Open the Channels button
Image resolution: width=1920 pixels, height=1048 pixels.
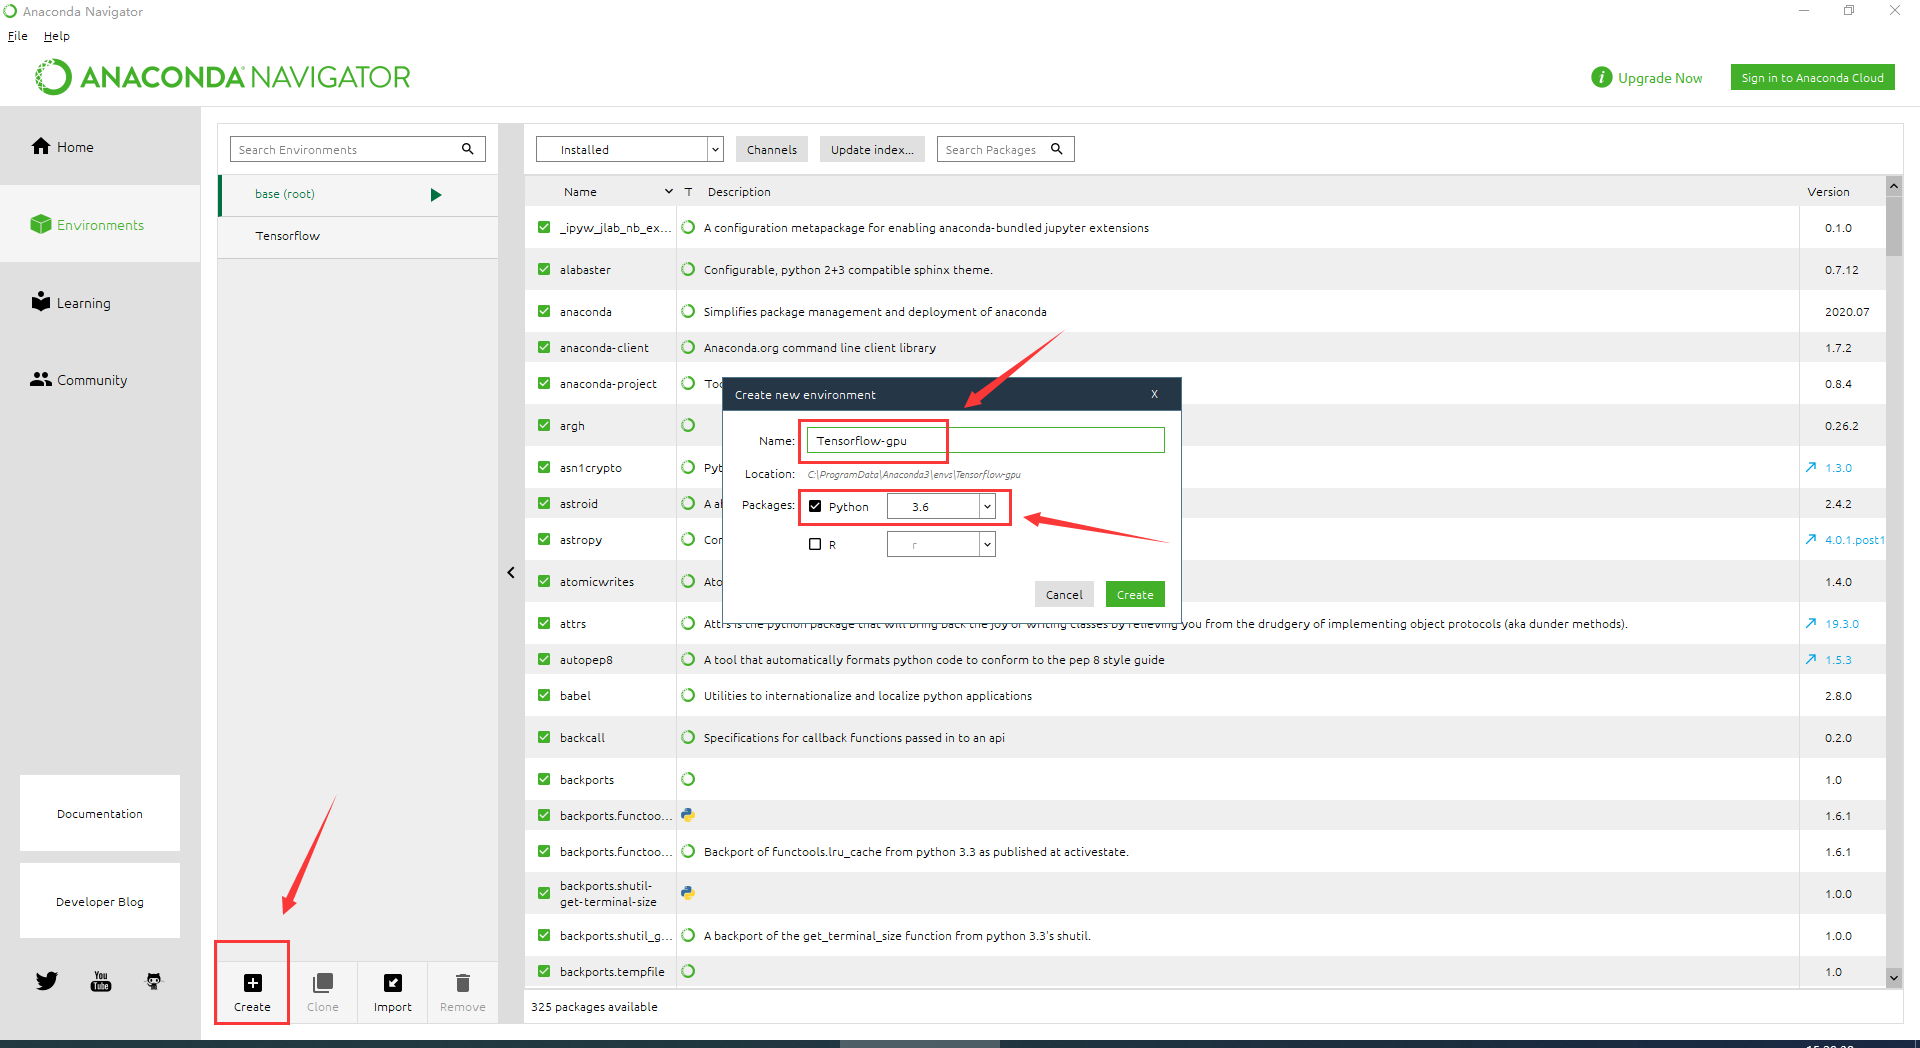click(771, 149)
